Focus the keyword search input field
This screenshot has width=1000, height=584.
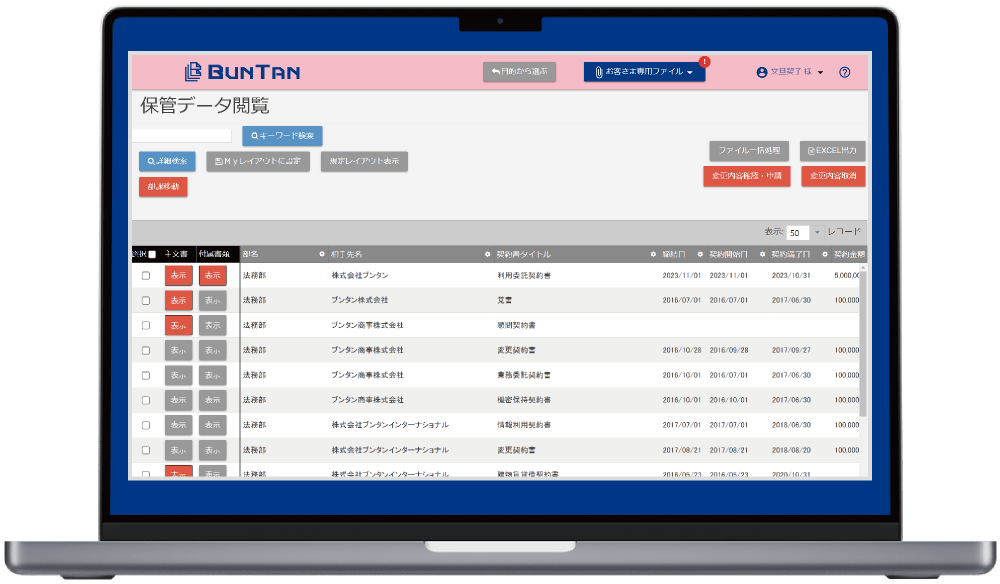184,136
